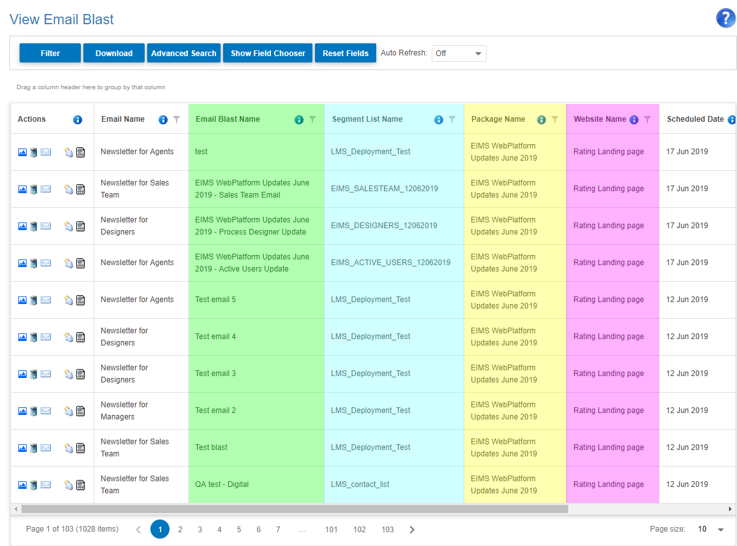Click the Download button
This screenshot has width=737, height=546.
coord(114,53)
